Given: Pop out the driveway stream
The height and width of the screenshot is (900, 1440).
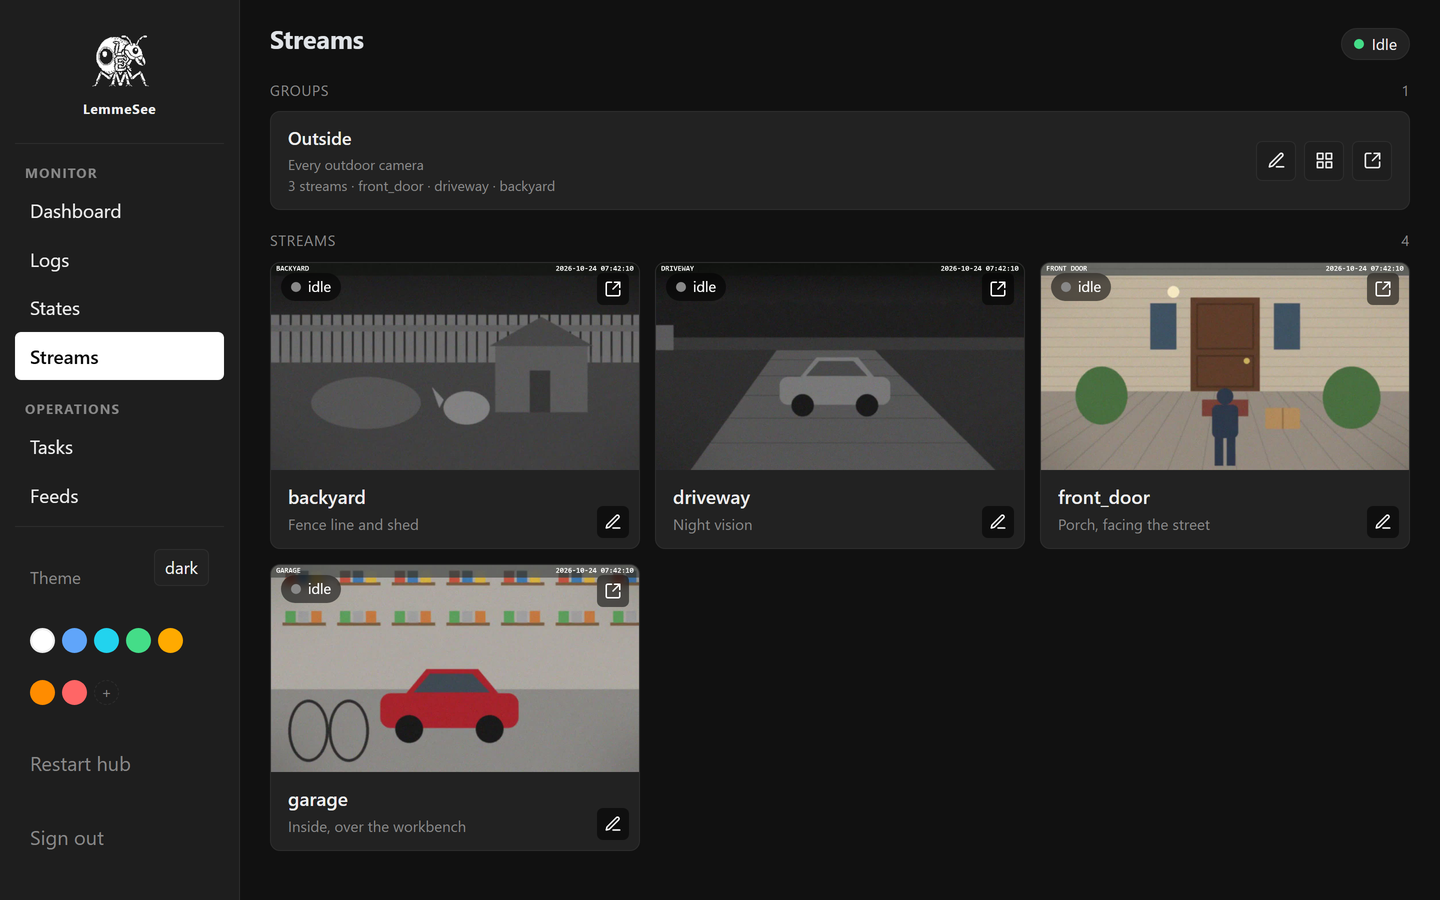Looking at the screenshot, I should pyautogui.click(x=998, y=289).
